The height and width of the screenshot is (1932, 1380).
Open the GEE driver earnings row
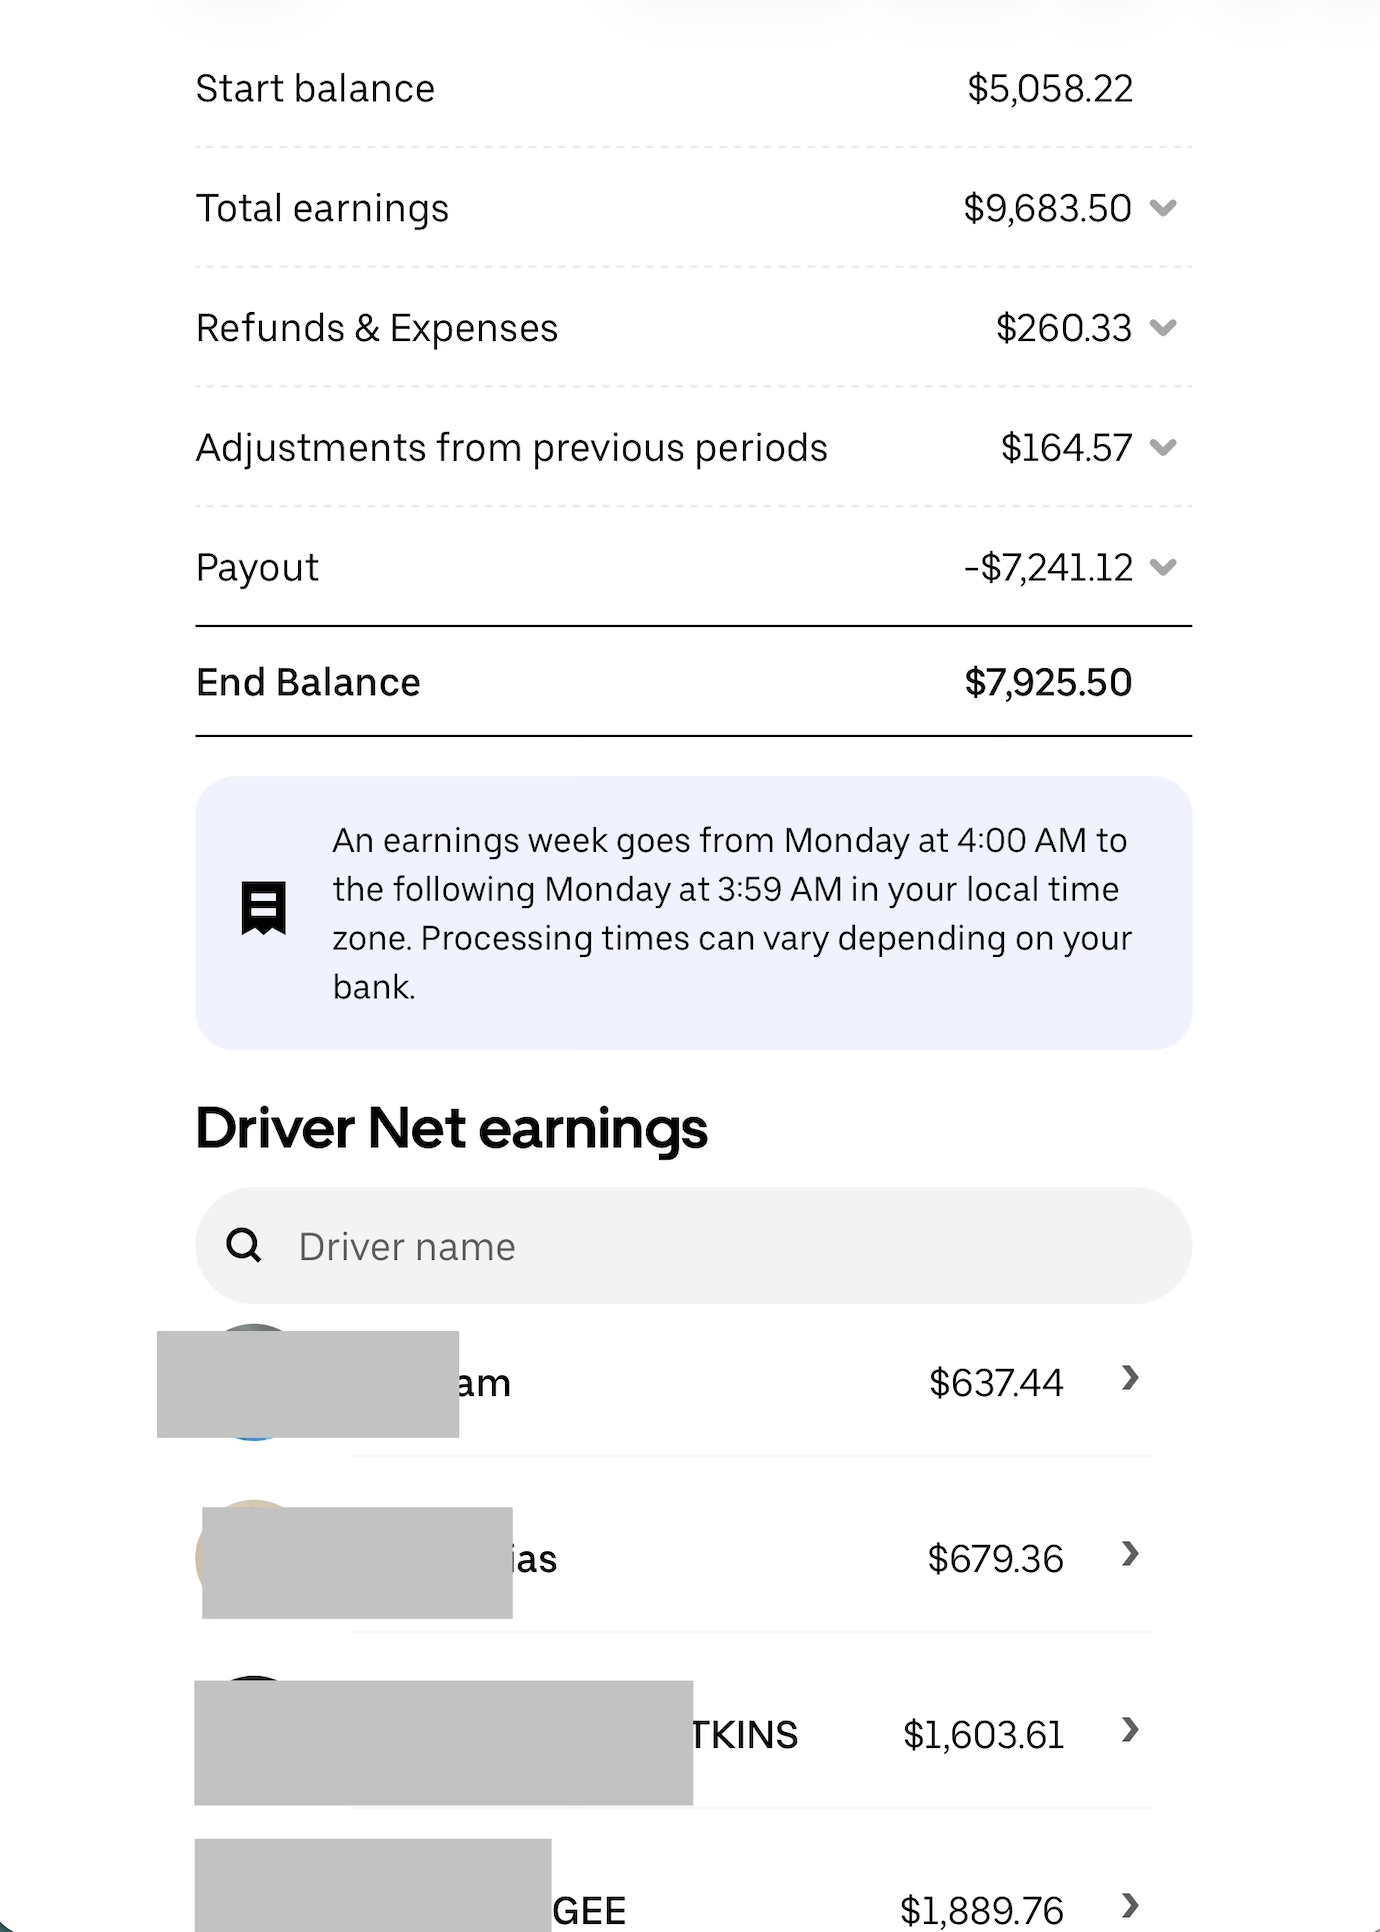(590, 1910)
